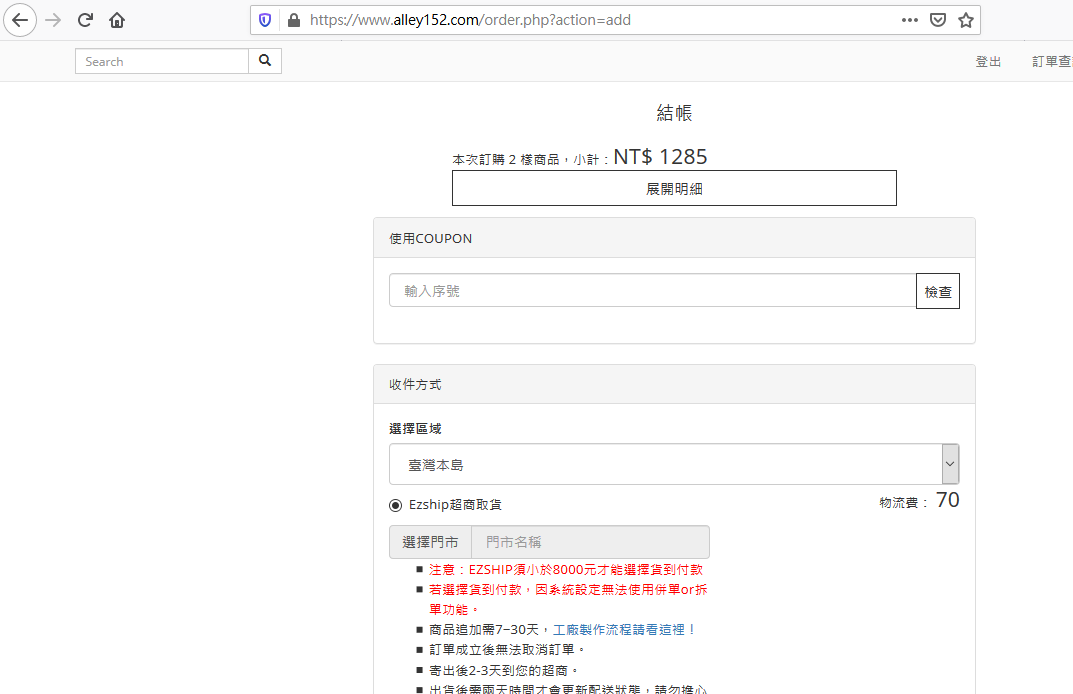Click 登出 to log out

tap(987, 62)
